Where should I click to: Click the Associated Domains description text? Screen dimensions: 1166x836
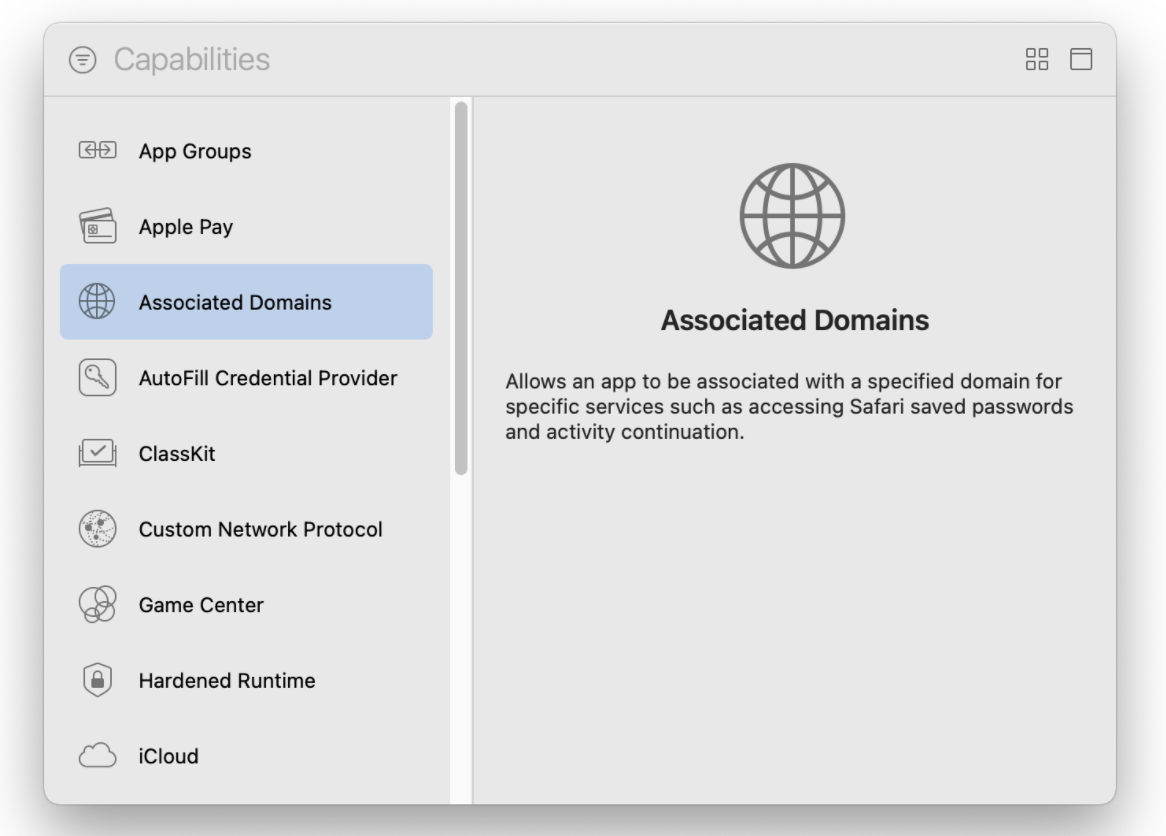click(x=789, y=407)
